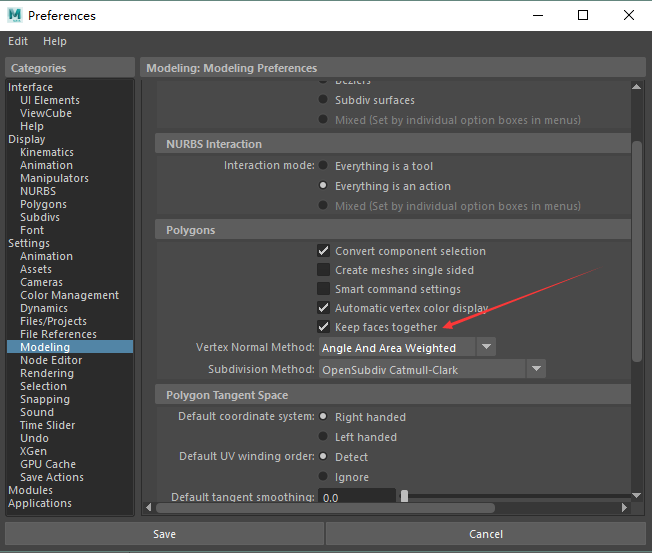Select Color Management category
This screenshot has width=652, height=553.
point(69,295)
